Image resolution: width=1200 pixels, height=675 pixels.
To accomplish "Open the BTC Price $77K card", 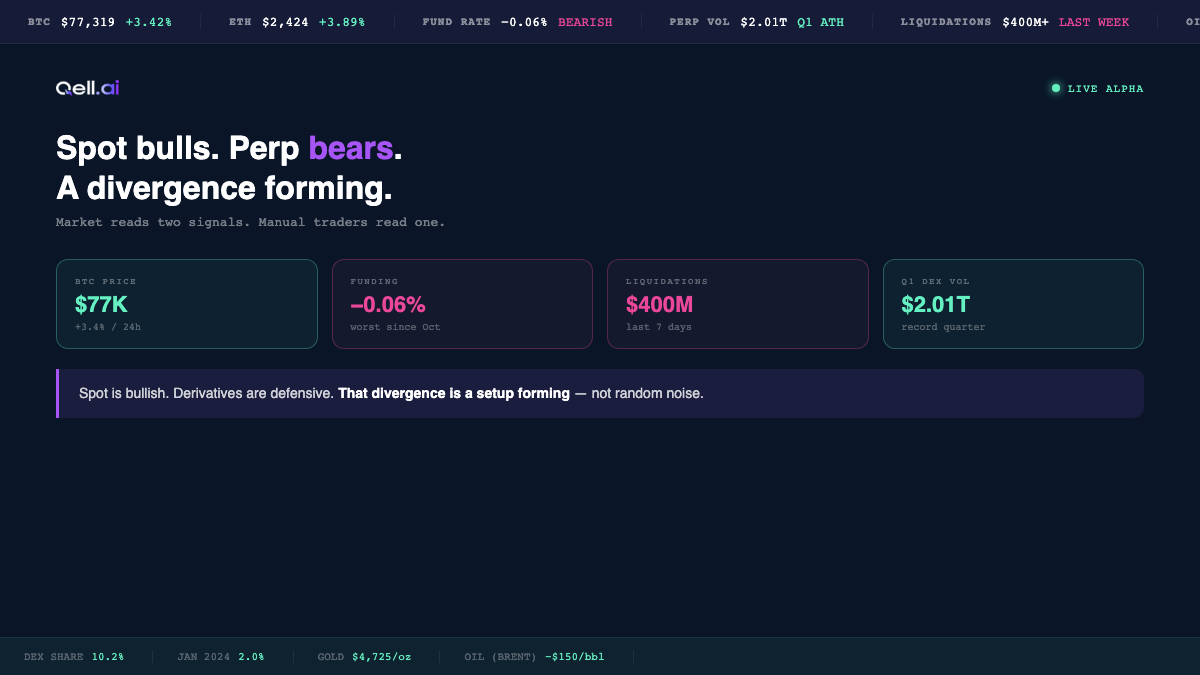I will click(187, 304).
